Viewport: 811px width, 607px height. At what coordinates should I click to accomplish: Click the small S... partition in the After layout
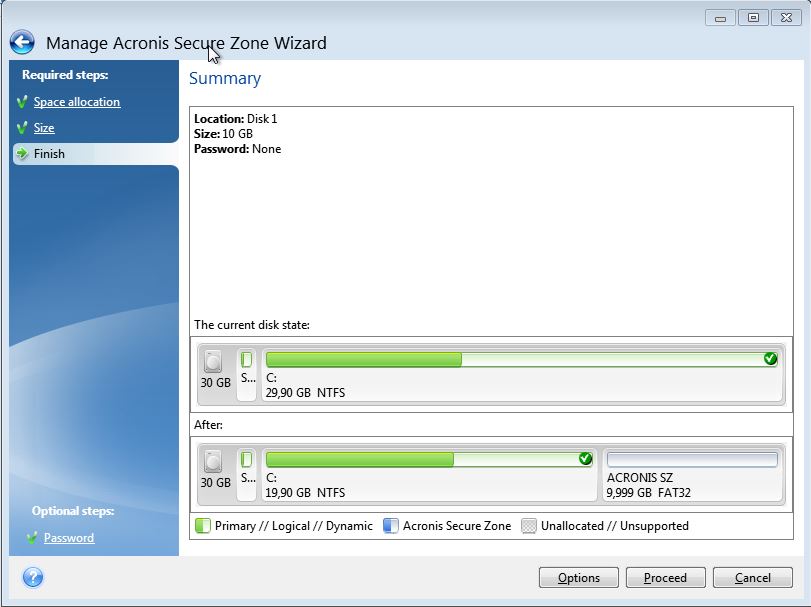[x=247, y=475]
